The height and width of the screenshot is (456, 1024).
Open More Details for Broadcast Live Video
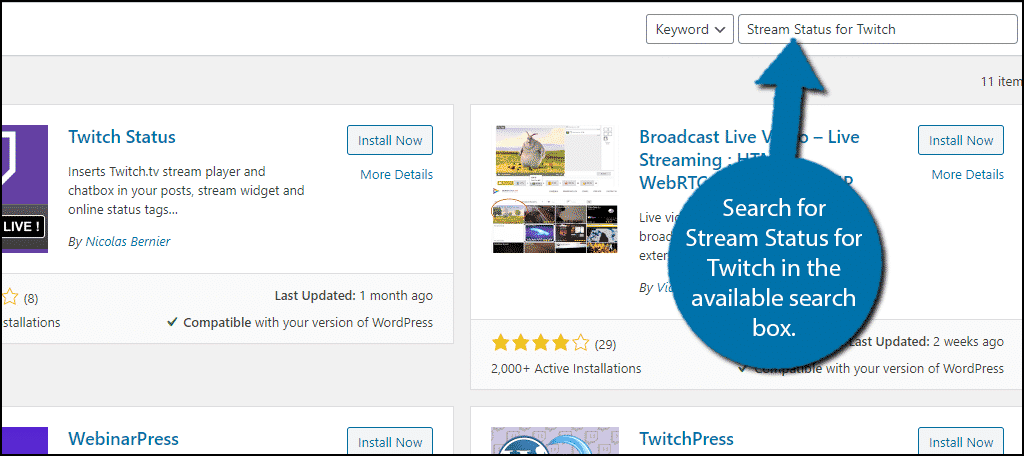click(x=968, y=174)
